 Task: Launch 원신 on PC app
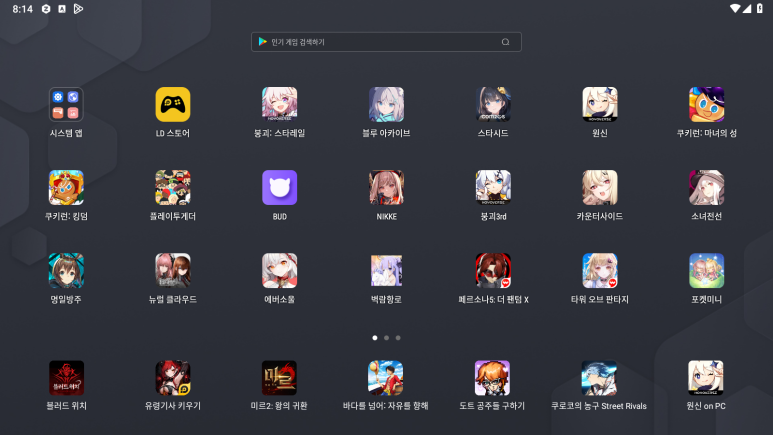pos(705,378)
